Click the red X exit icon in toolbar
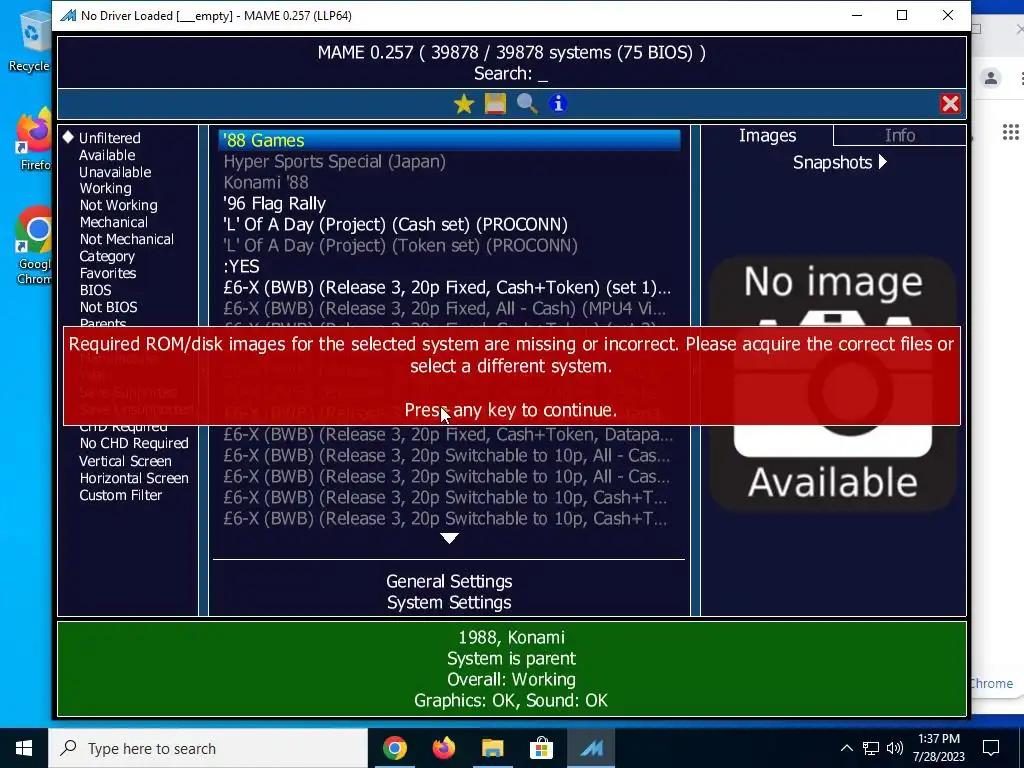The height and width of the screenshot is (768, 1024). click(x=950, y=104)
